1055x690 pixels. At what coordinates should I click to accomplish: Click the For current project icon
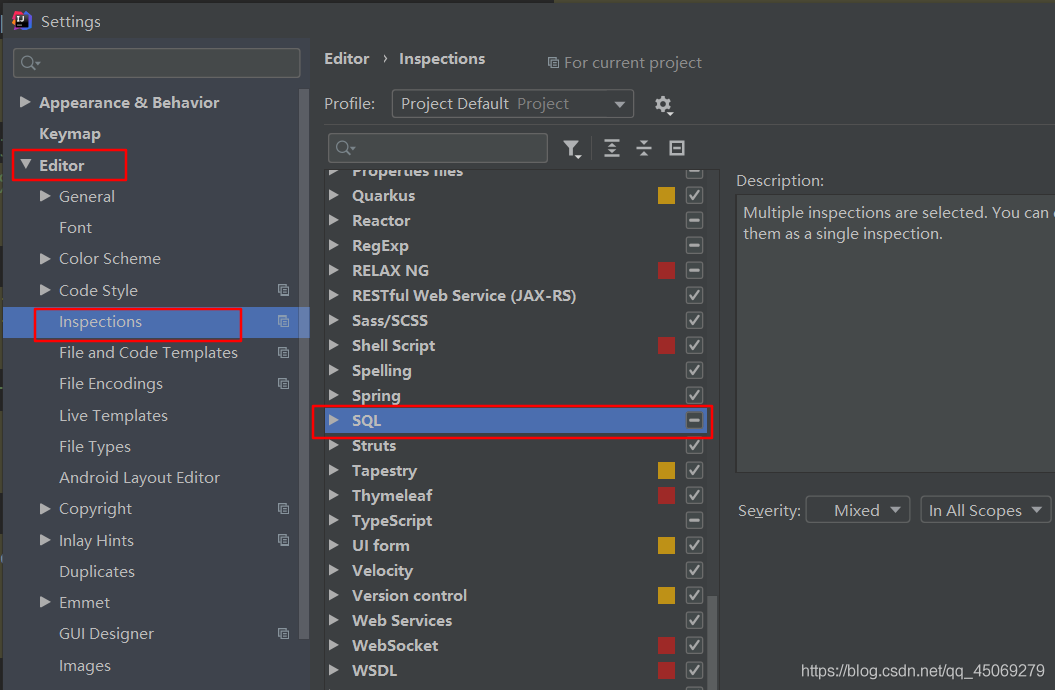click(x=553, y=63)
